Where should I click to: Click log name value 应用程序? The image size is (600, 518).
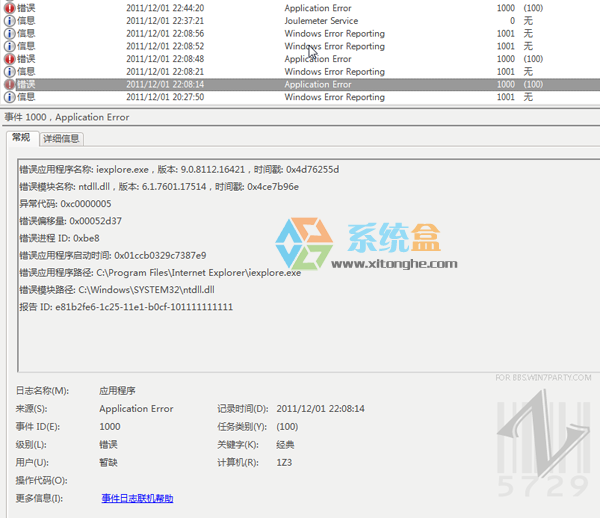point(117,391)
